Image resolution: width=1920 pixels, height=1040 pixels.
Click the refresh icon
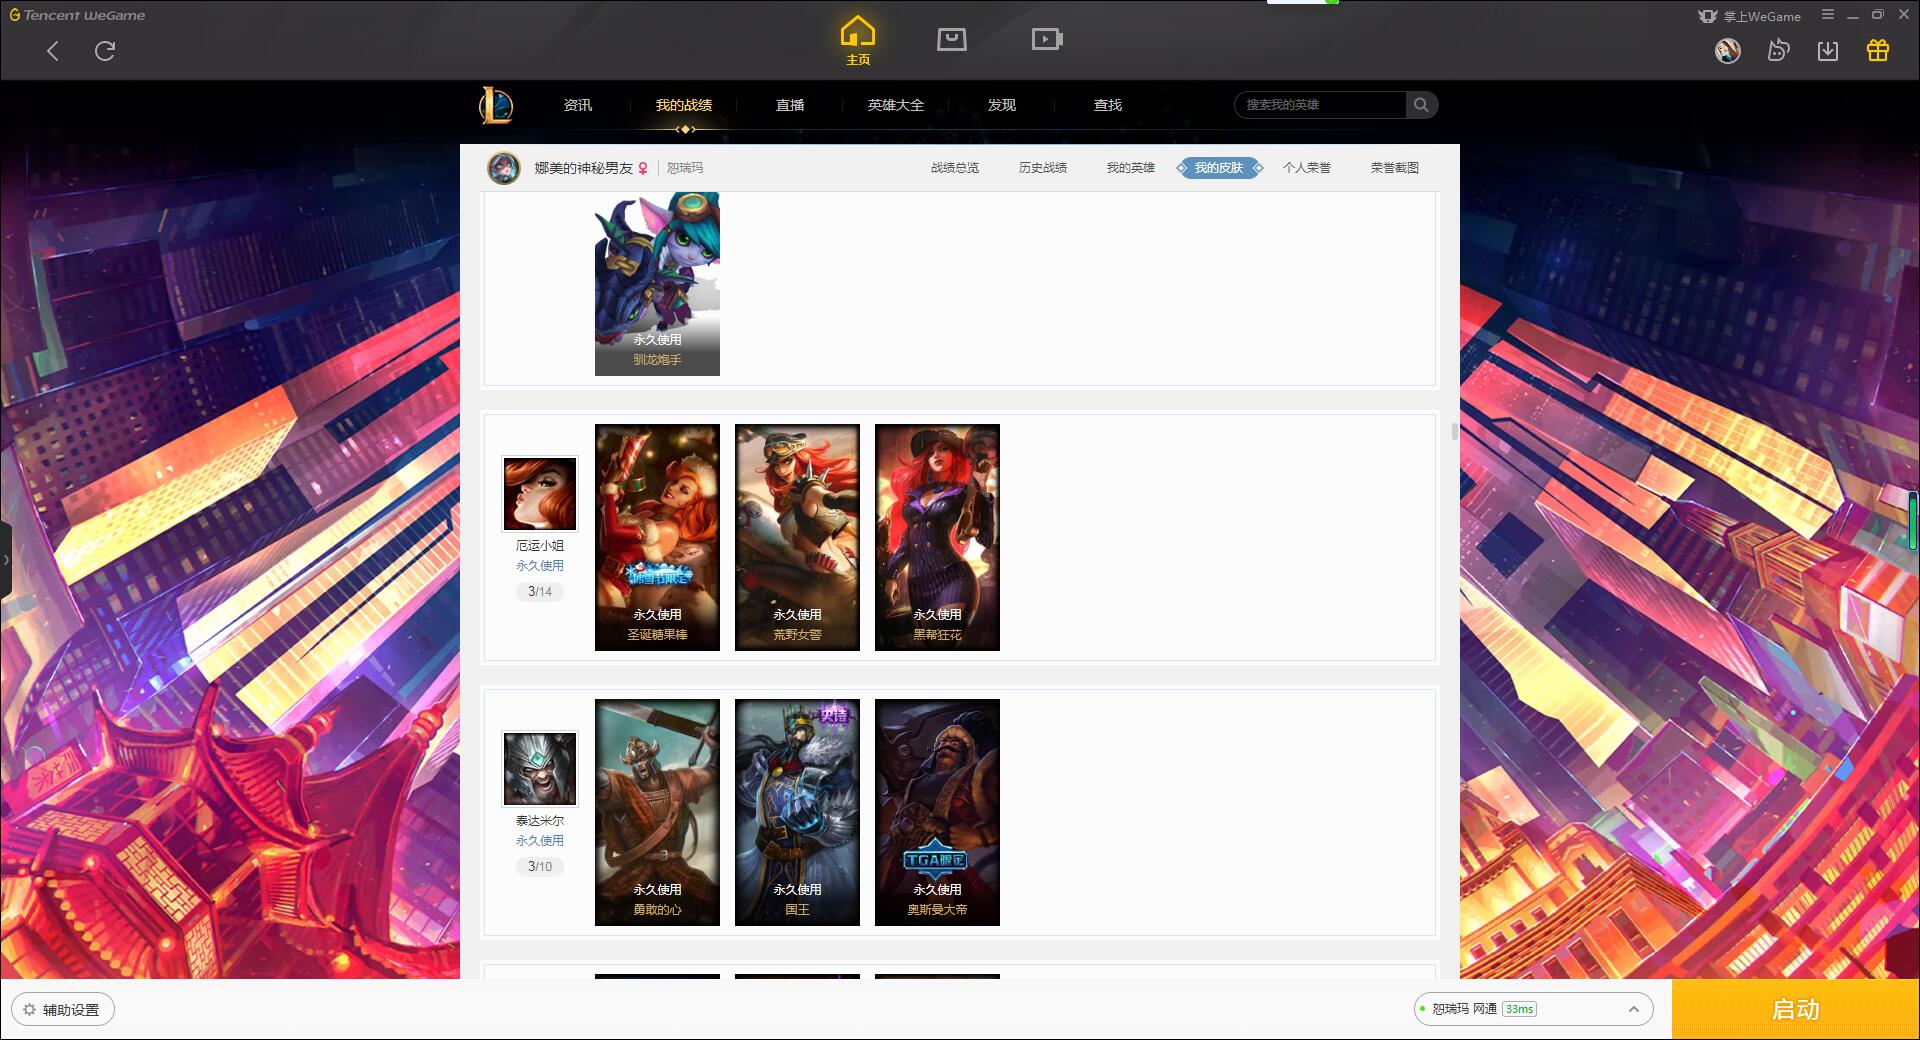tap(105, 51)
